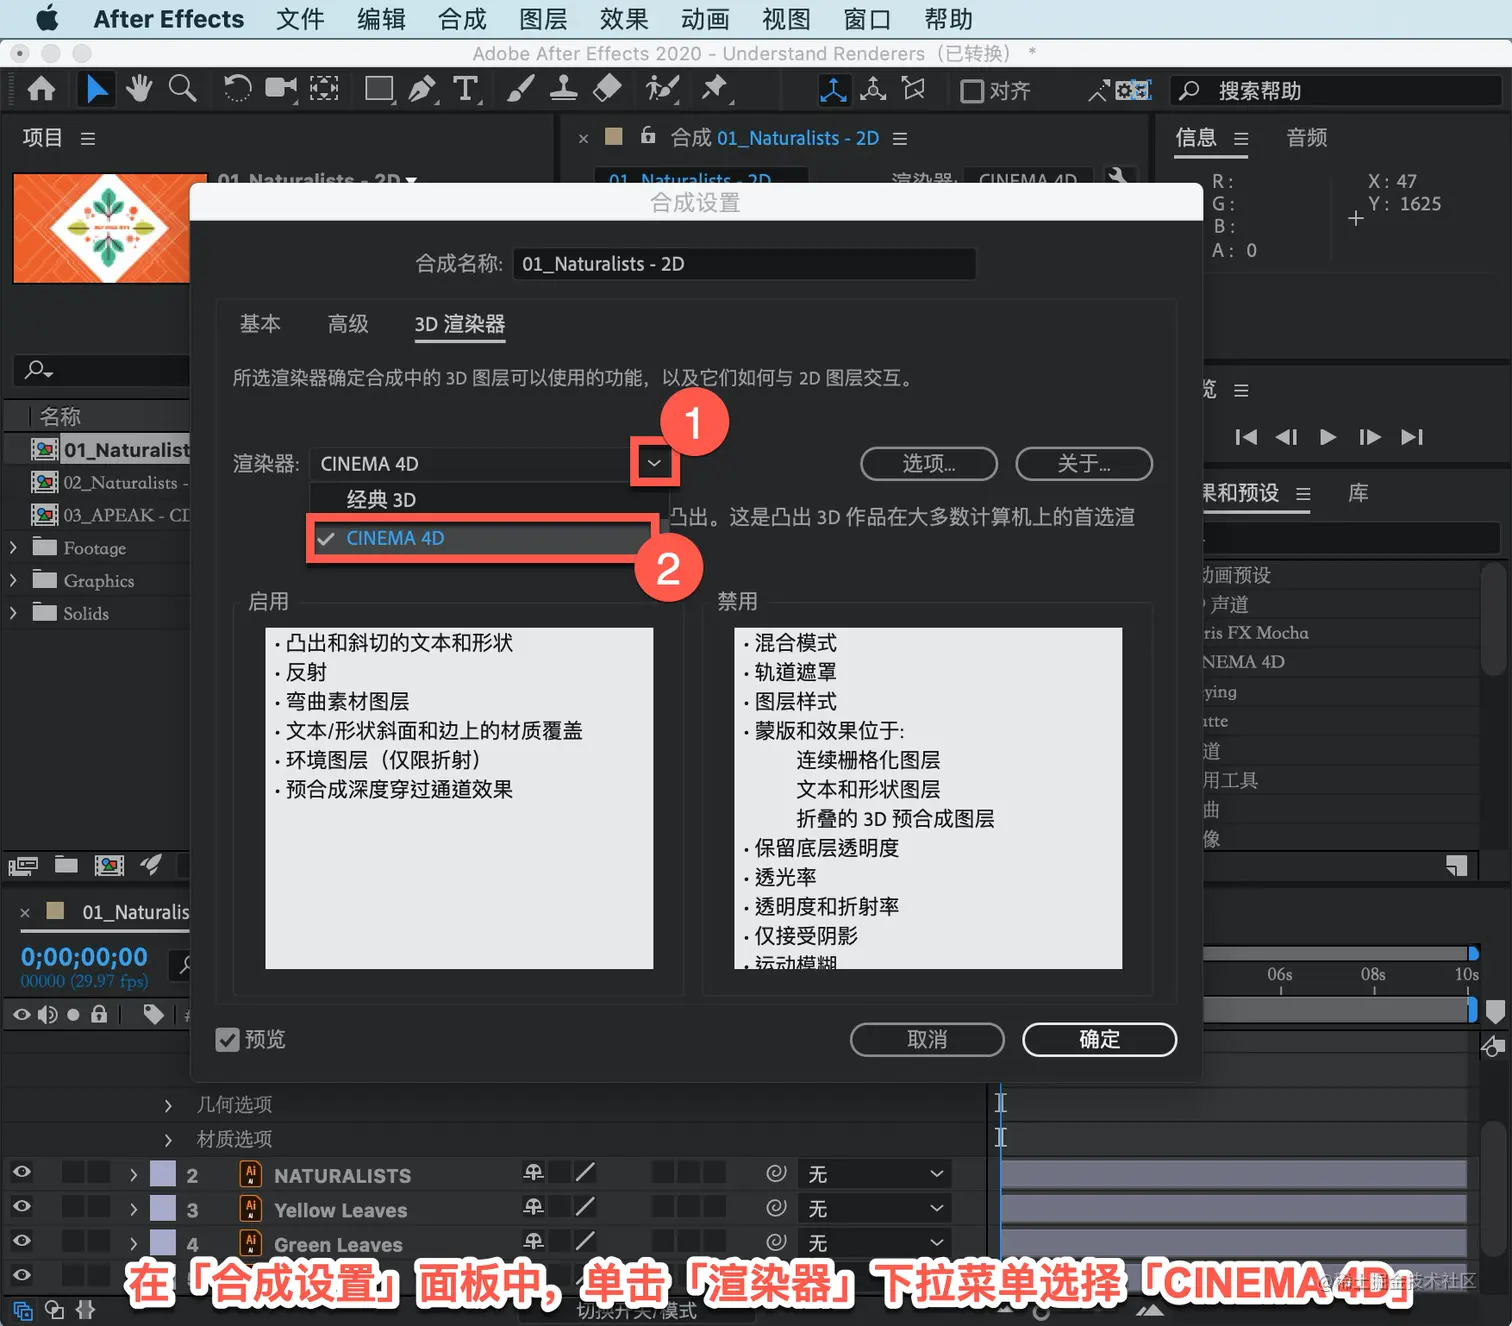Image resolution: width=1512 pixels, height=1326 pixels.
Task: Click the NATURALISTS layer label color swatch
Action: [163, 1174]
